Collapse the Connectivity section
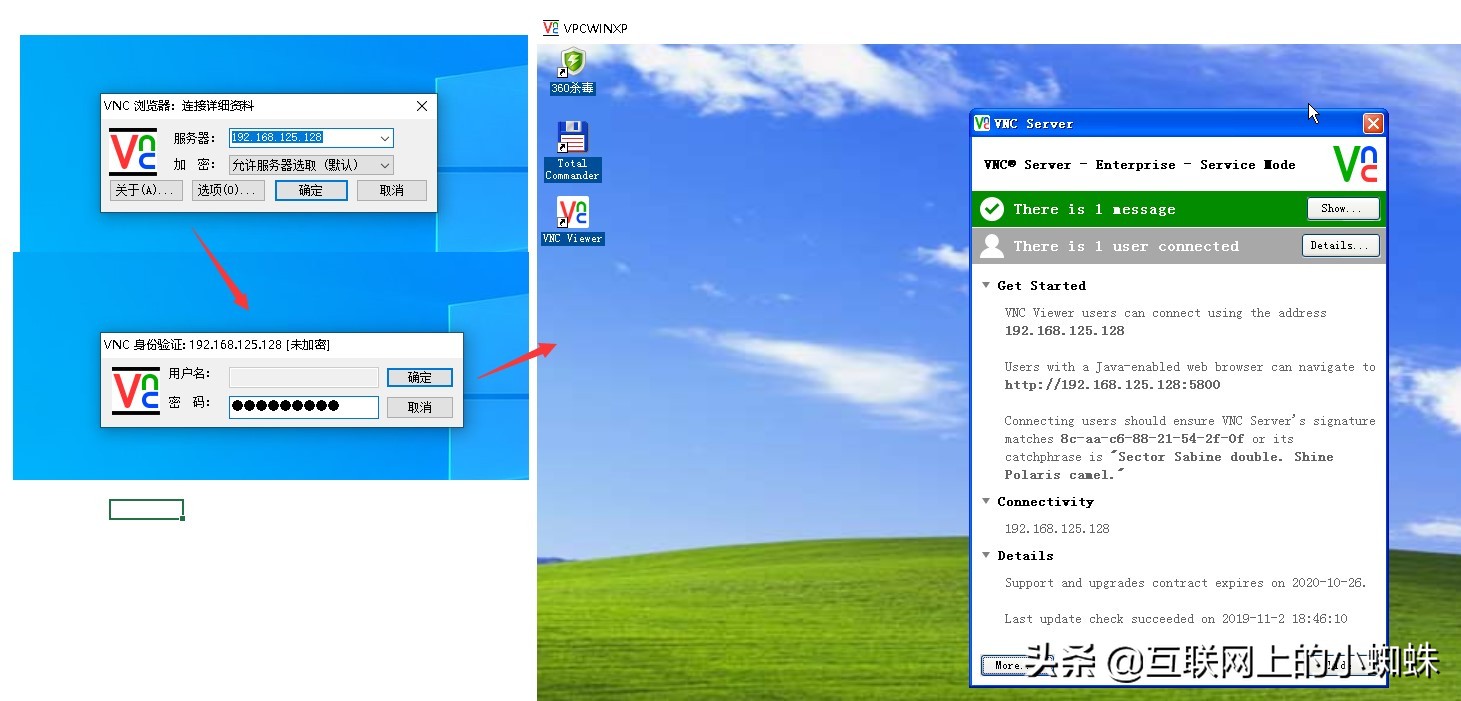Screen dimensions: 1461x701 click(x=987, y=501)
